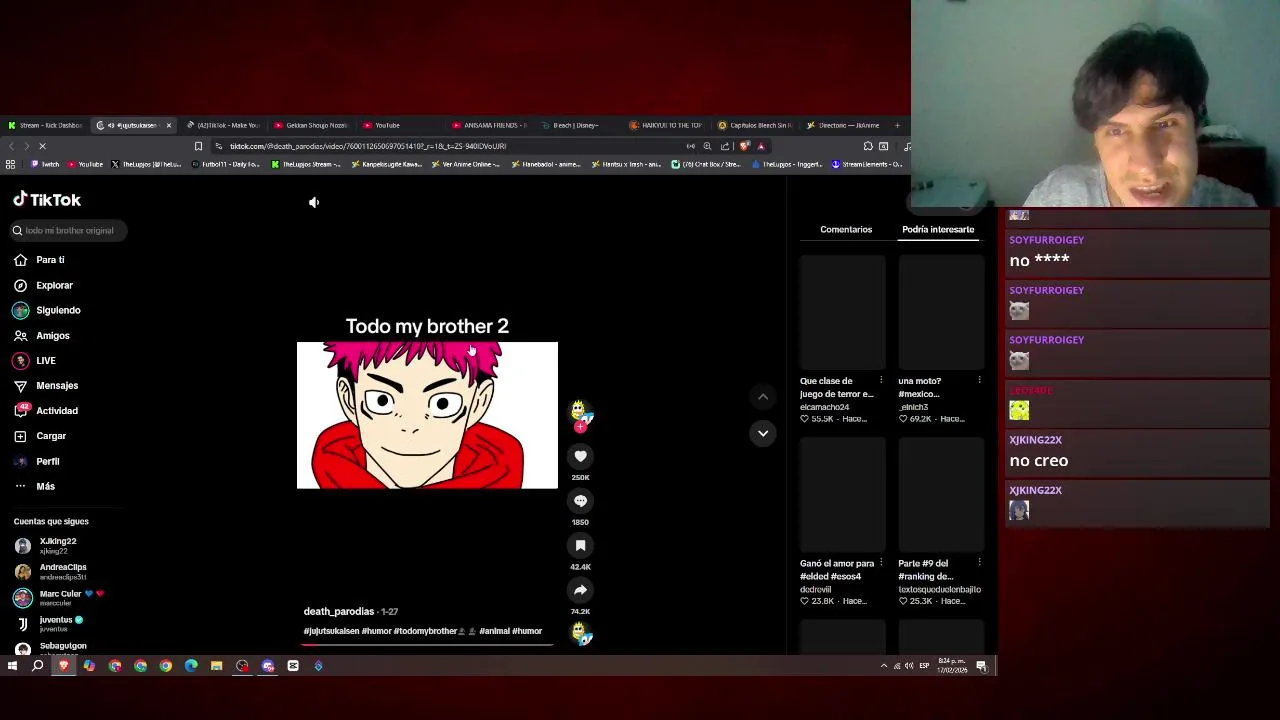Click the TikTok search field
Screen dimensions: 1280x720
(x=68, y=231)
